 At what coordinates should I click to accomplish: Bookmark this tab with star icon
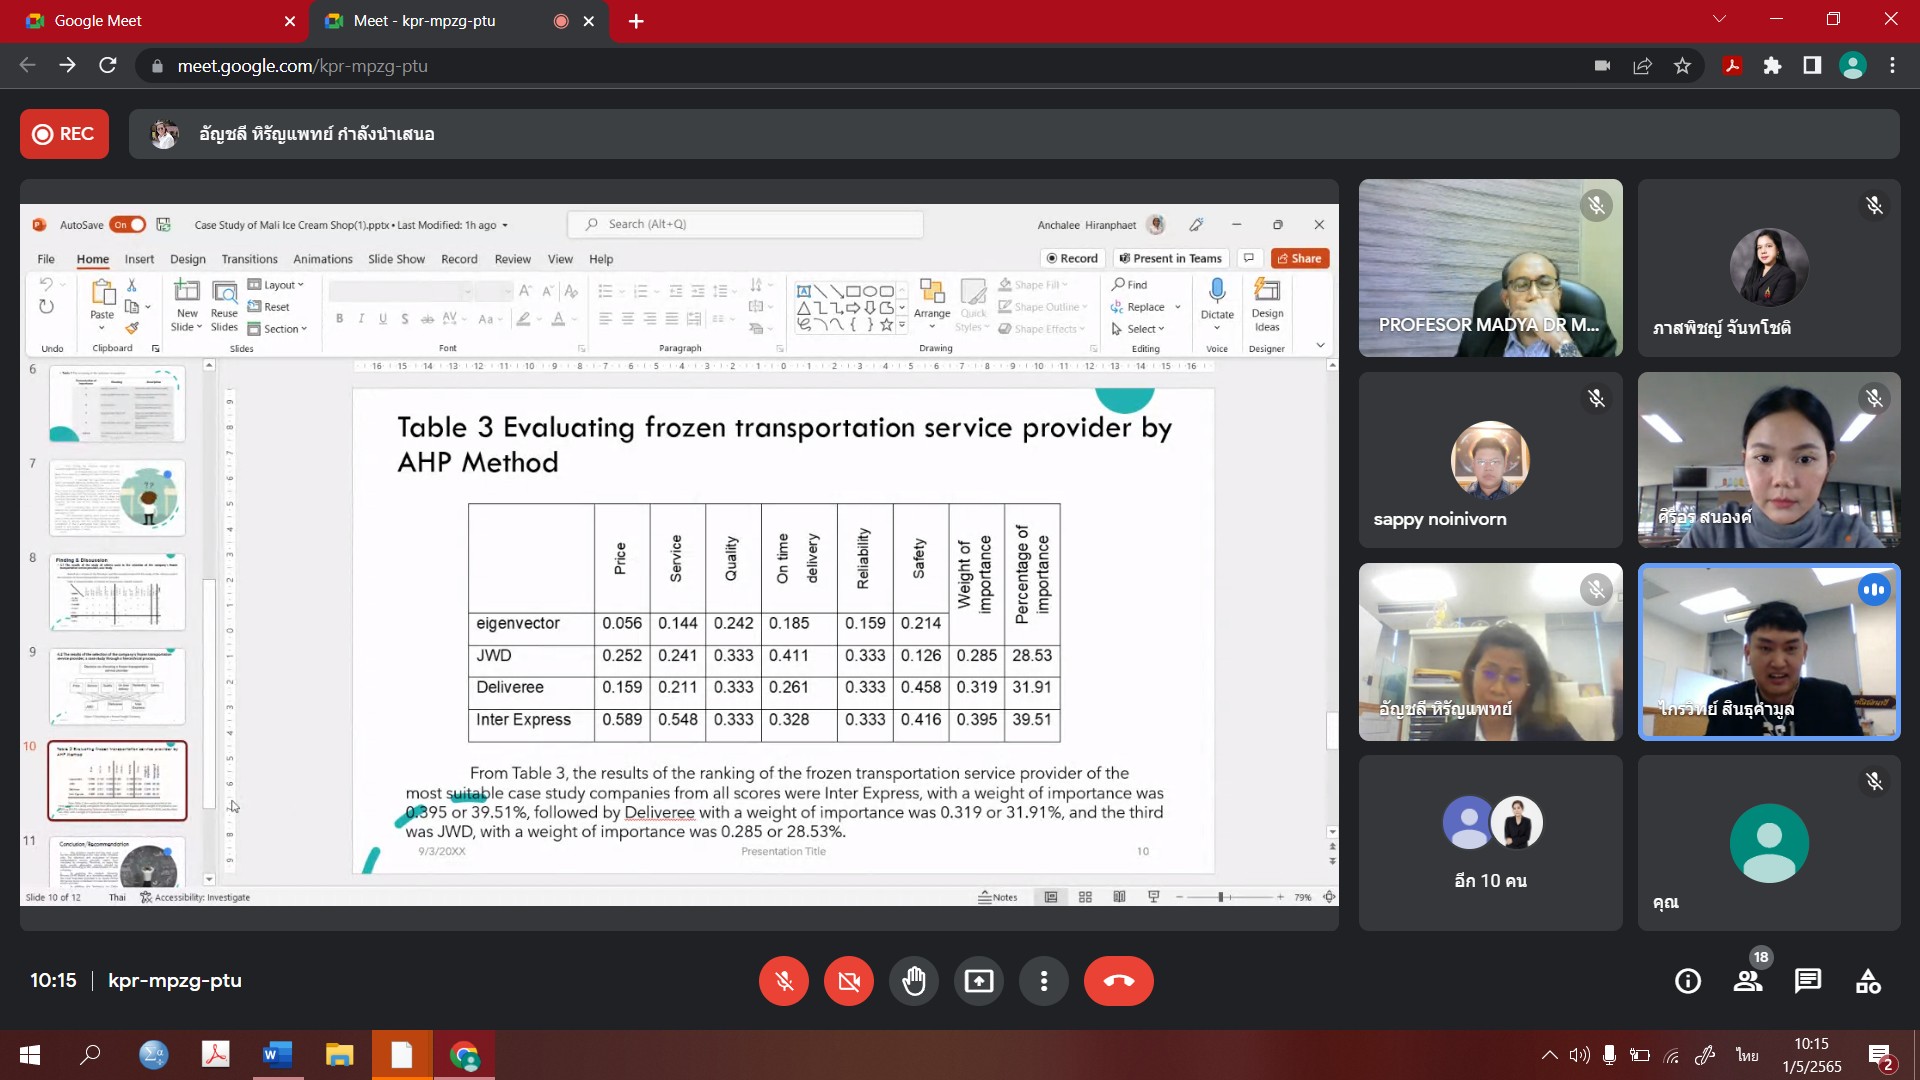point(1682,66)
